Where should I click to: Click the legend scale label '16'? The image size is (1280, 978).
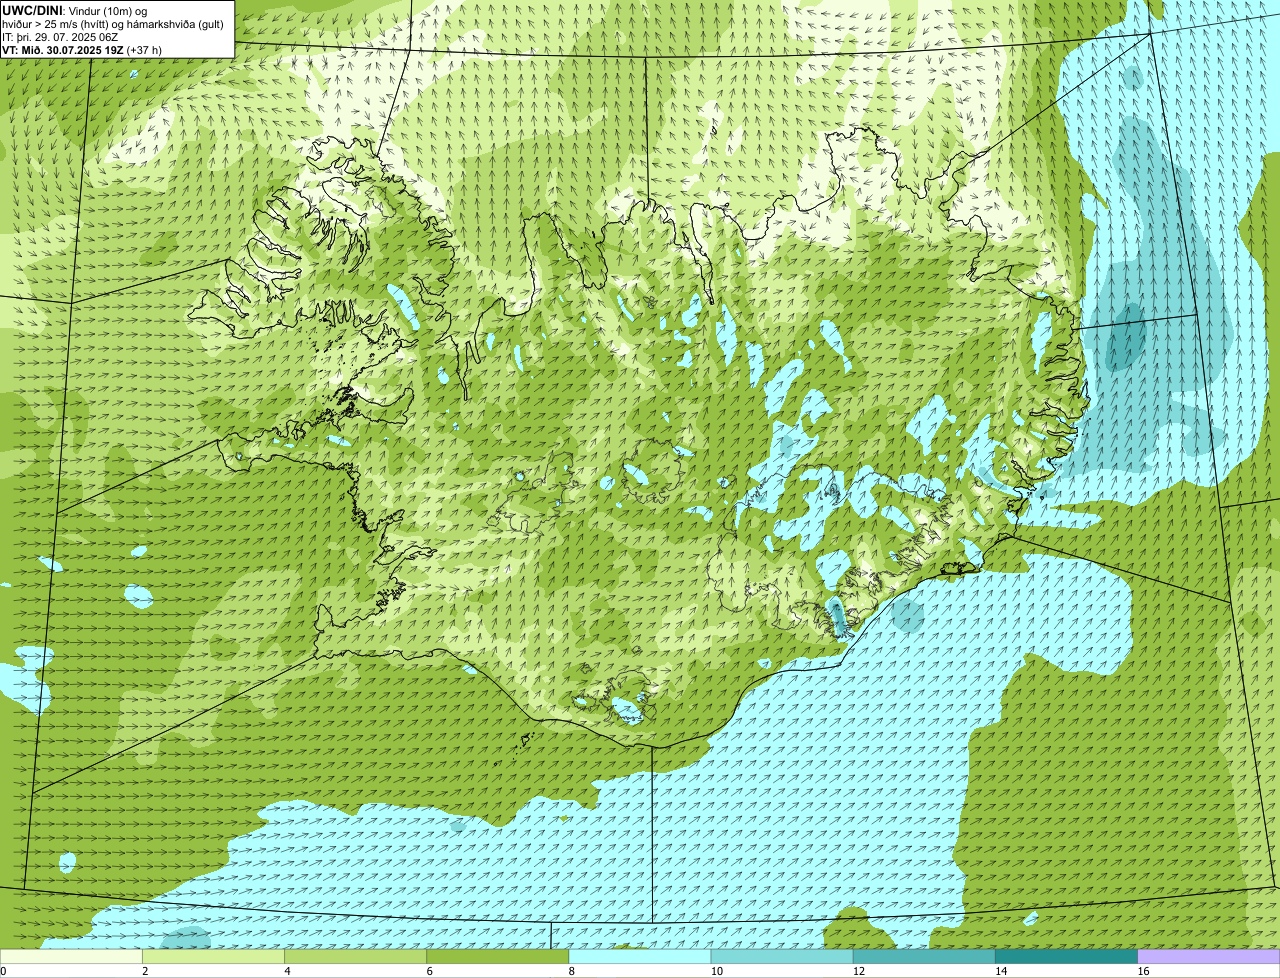click(1143, 971)
